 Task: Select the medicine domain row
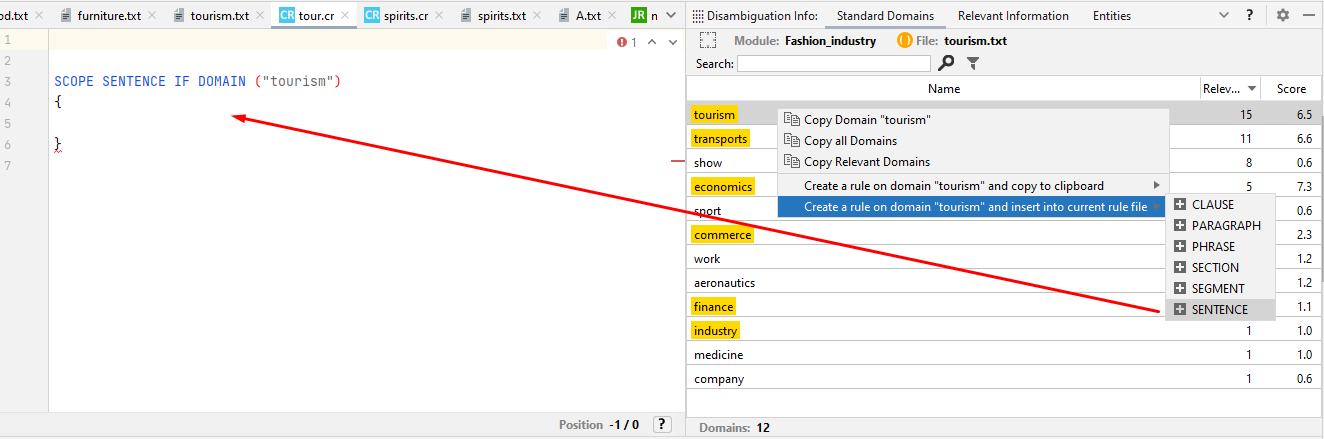click(x=719, y=355)
